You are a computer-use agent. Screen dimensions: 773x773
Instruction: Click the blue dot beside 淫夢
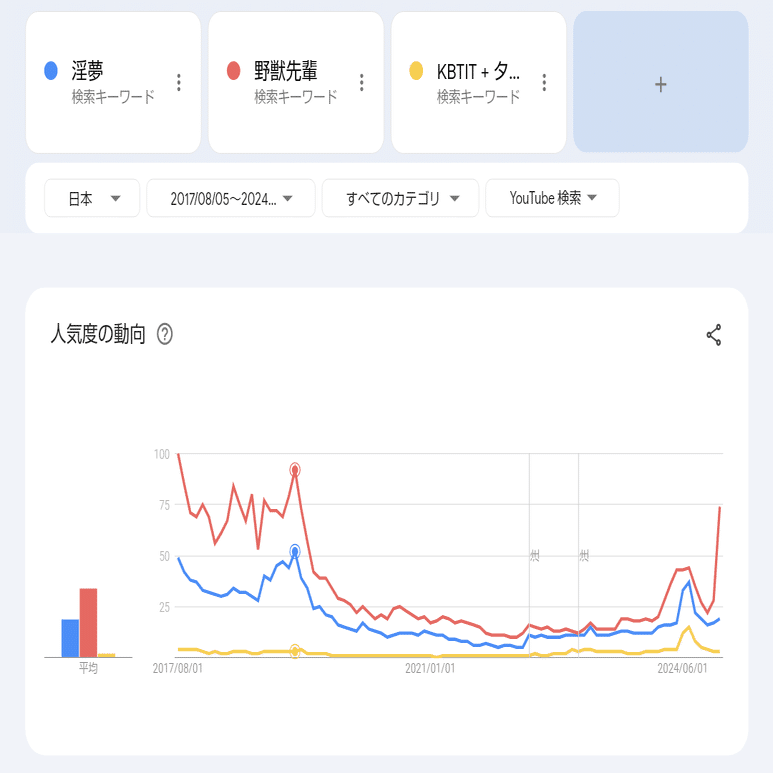click(x=51, y=71)
